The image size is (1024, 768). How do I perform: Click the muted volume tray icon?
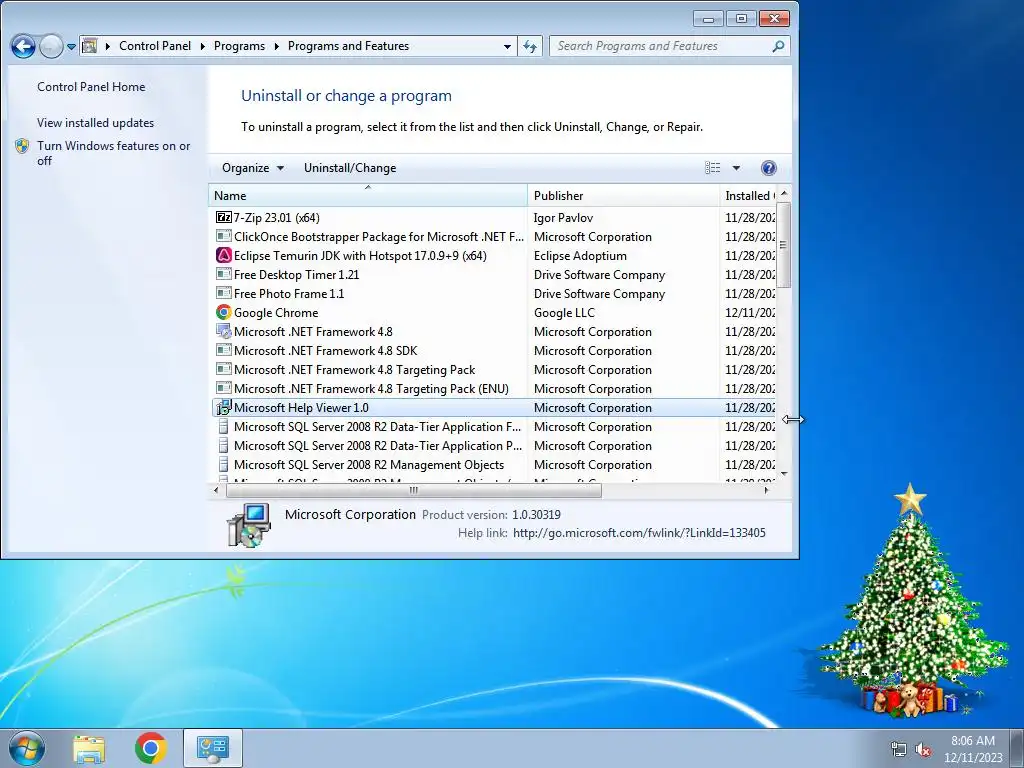[x=923, y=750]
